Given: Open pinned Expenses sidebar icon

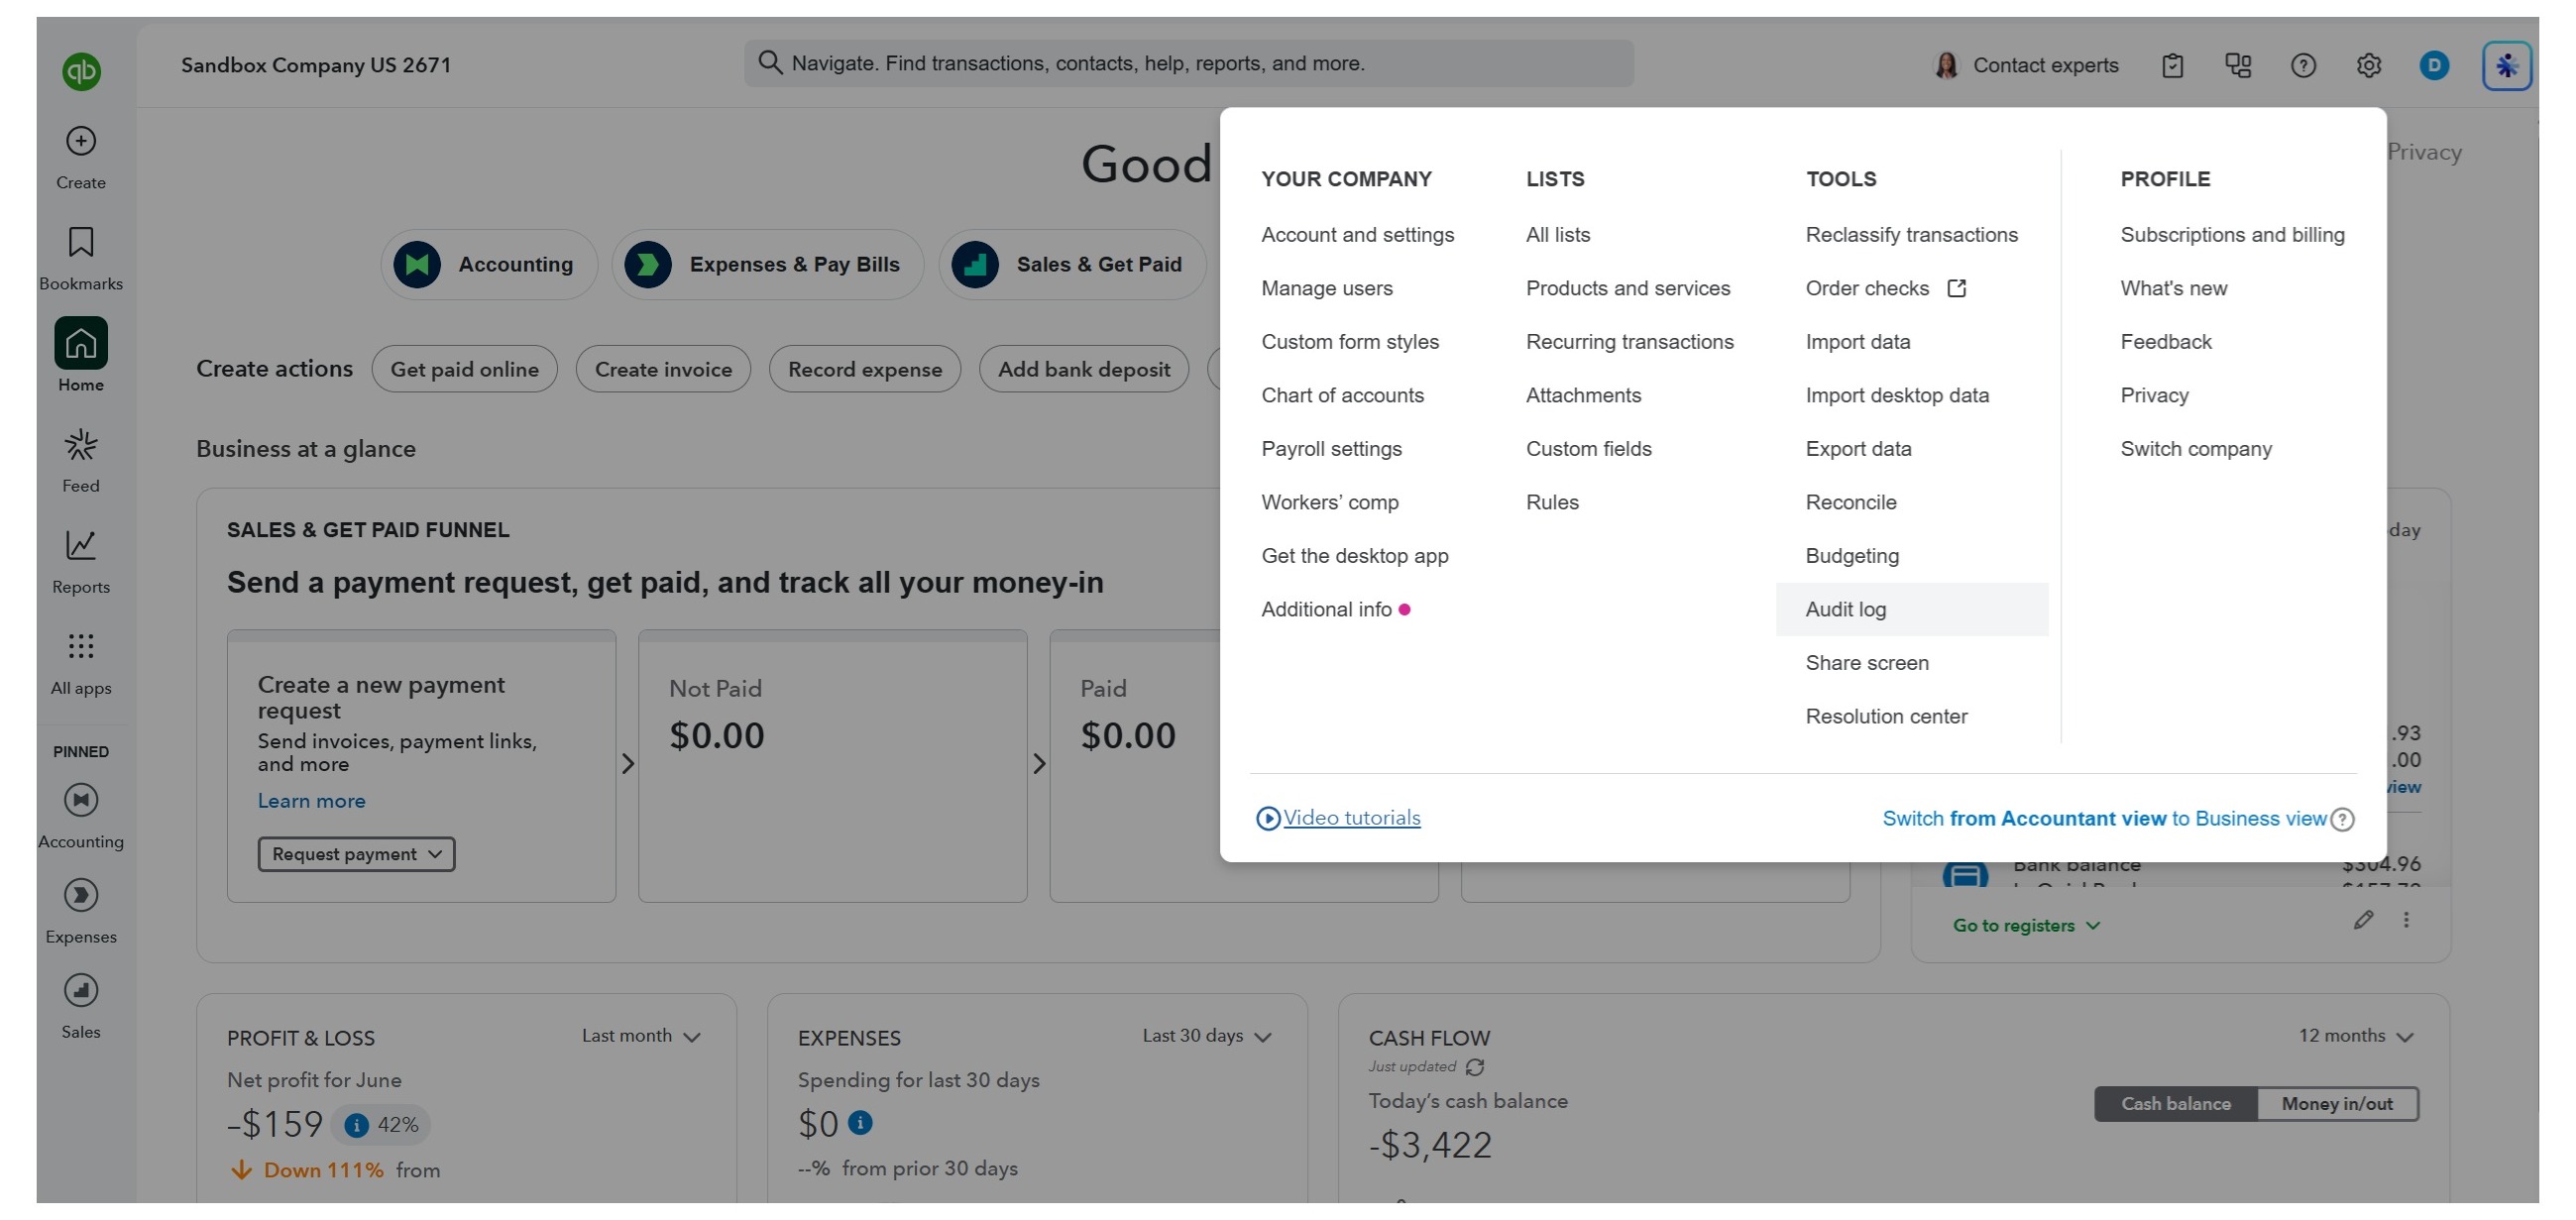Looking at the screenshot, I should 81,895.
